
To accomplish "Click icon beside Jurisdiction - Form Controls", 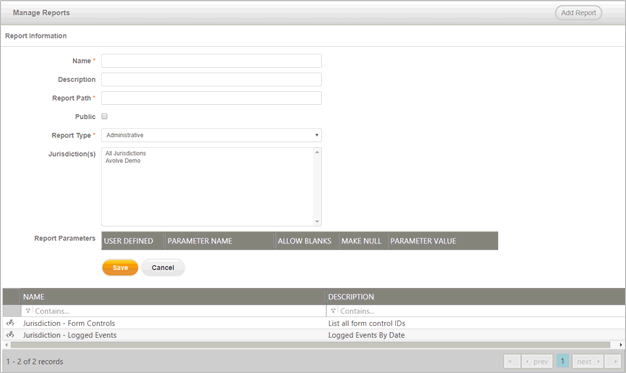I will (x=10, y=323).
